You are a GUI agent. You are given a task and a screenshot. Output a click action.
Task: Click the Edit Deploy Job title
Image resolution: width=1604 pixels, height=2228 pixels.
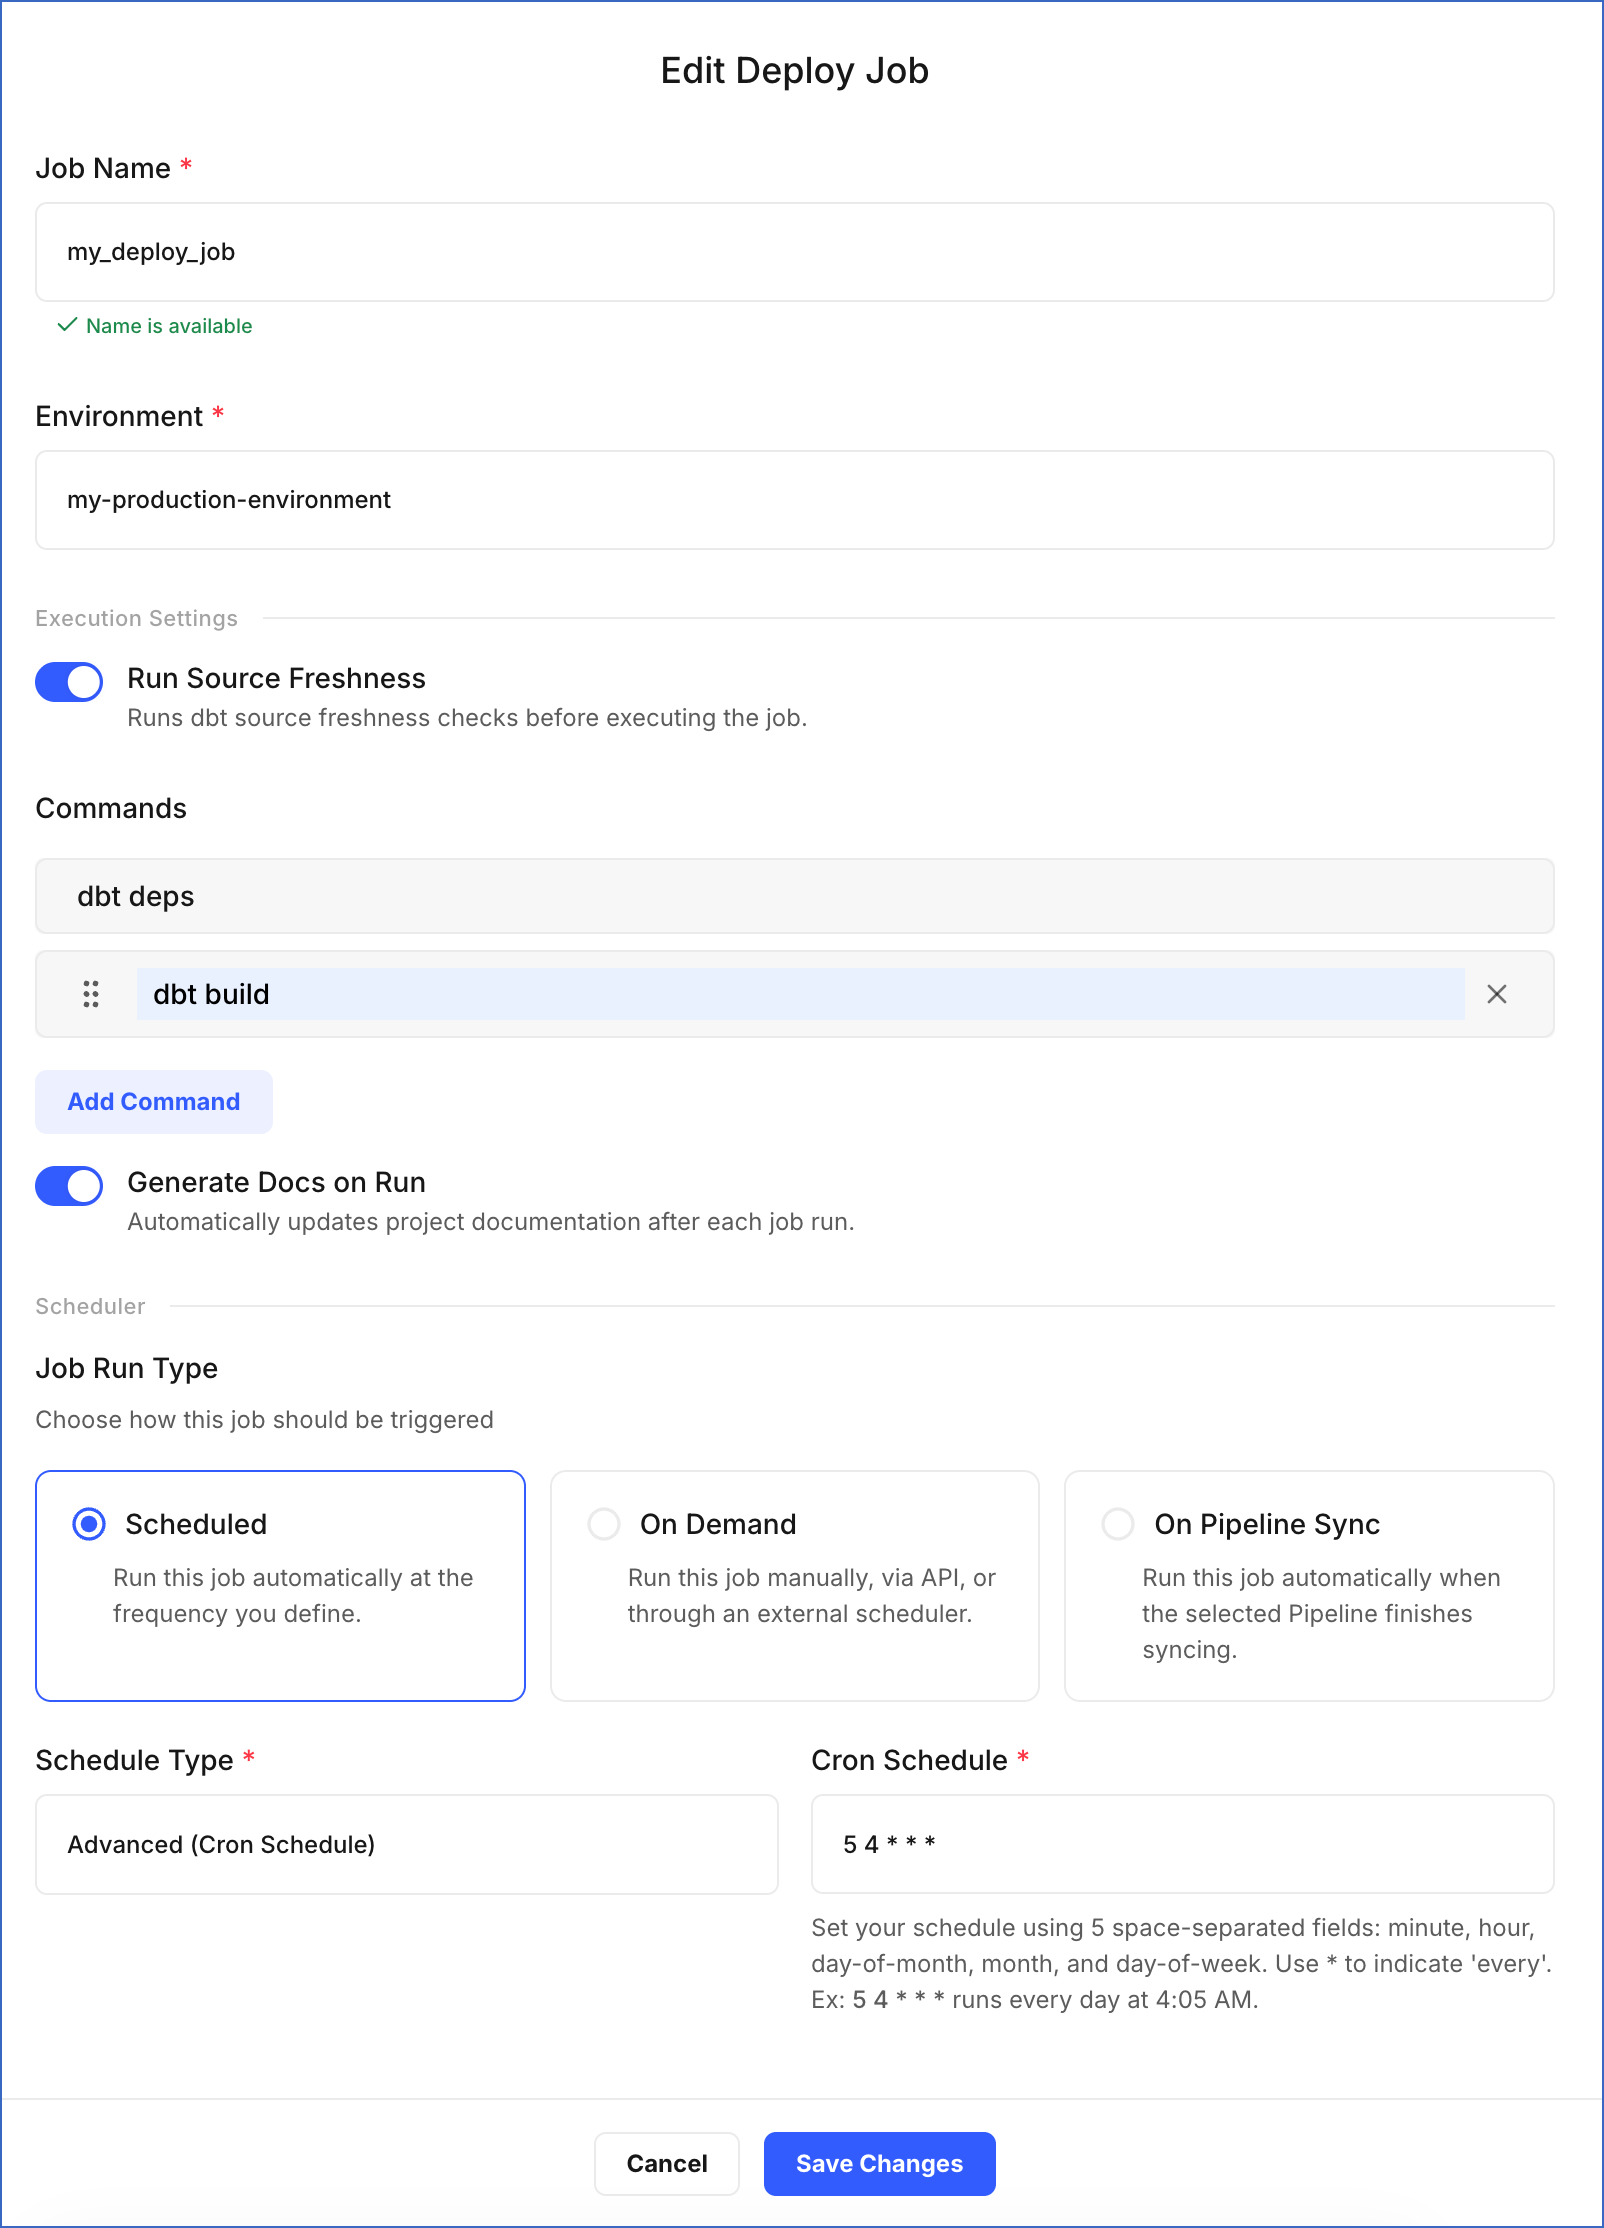[795, 71]
